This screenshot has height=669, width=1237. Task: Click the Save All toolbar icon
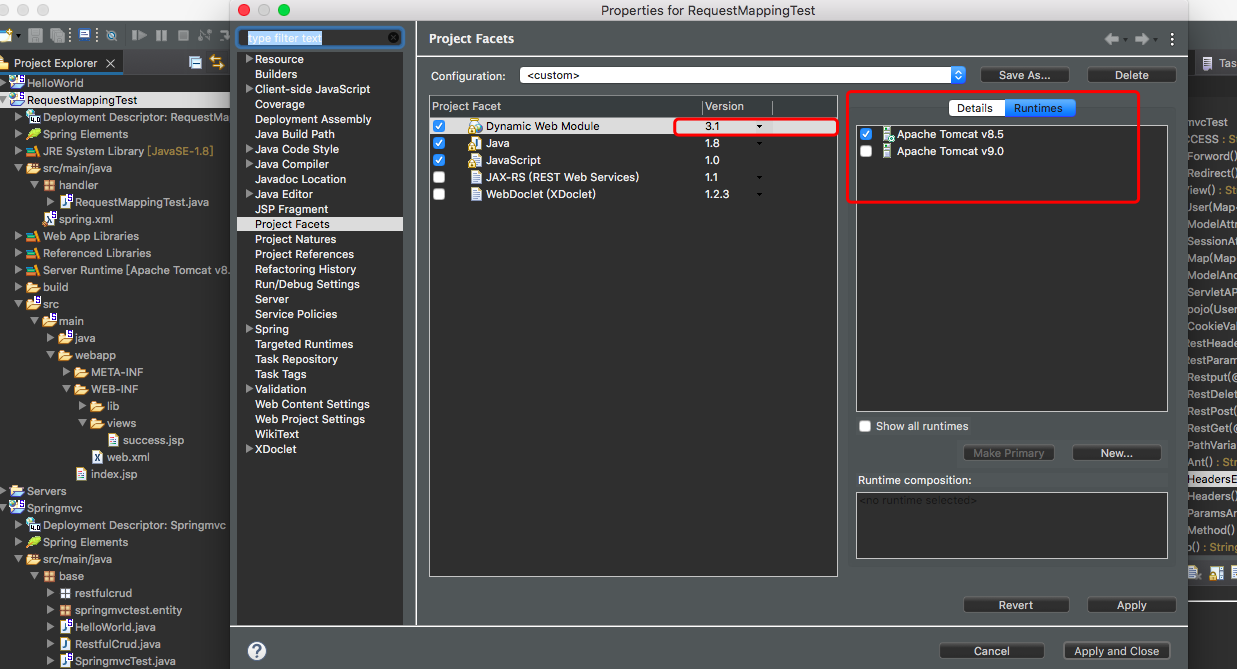tap(57, 35)
